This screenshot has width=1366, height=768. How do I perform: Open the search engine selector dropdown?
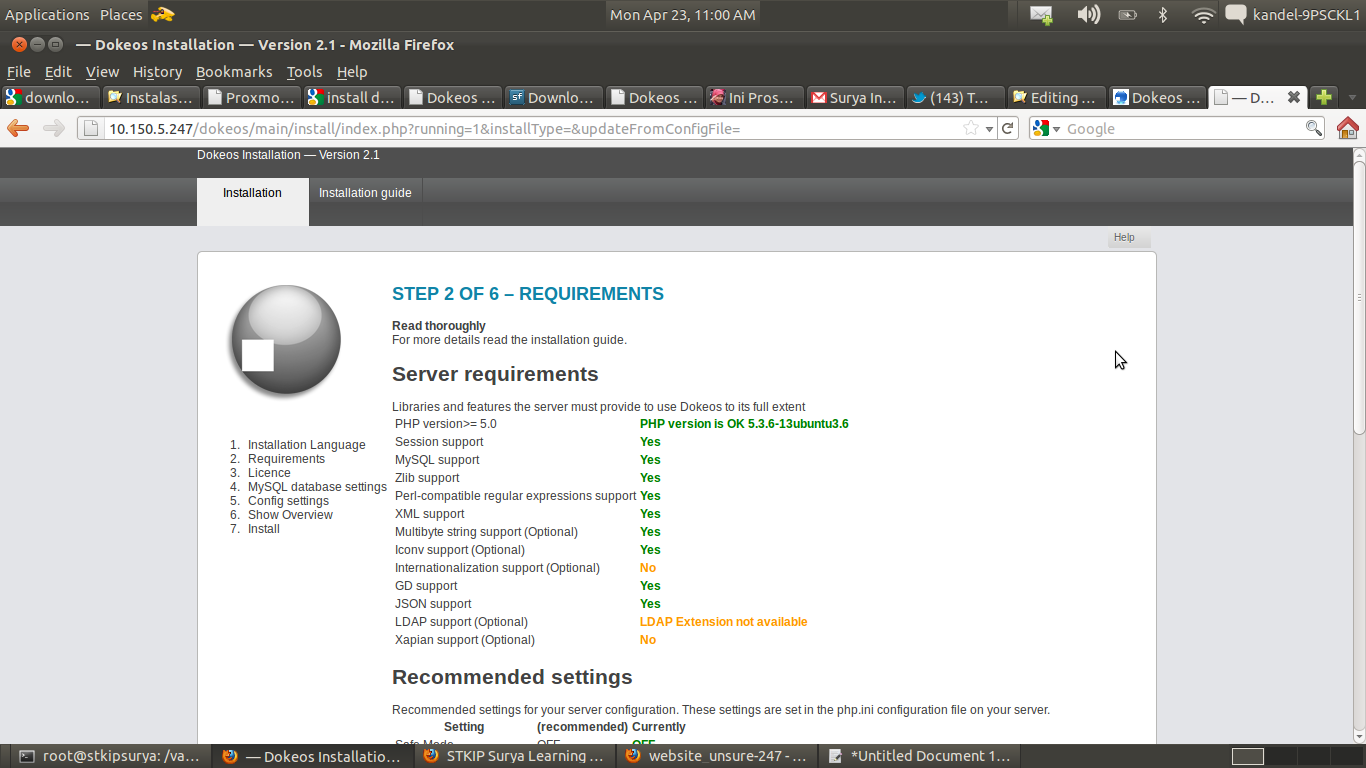[x=1047, y=128]
